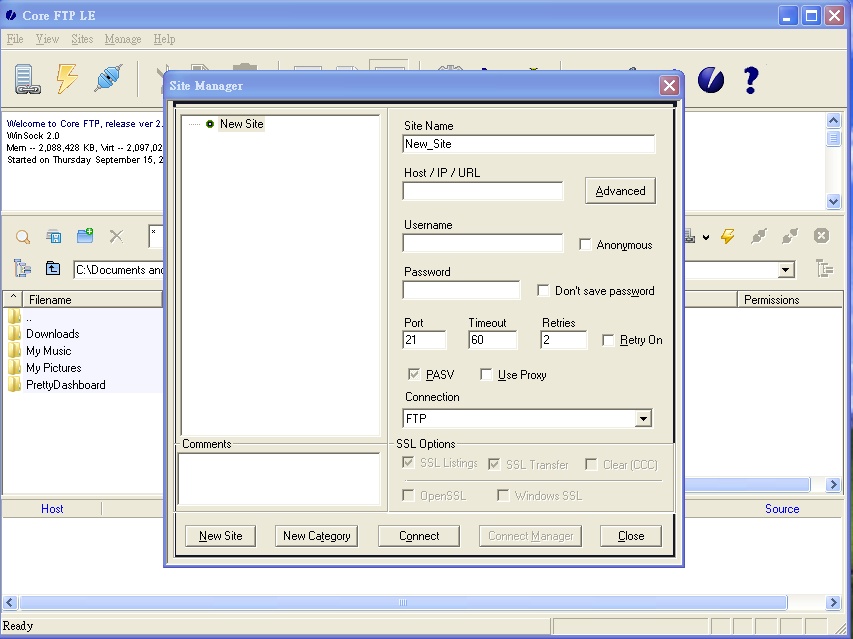The image size is (853, 639).
Task: Click the New Category button
Action: tap(316, 535)
